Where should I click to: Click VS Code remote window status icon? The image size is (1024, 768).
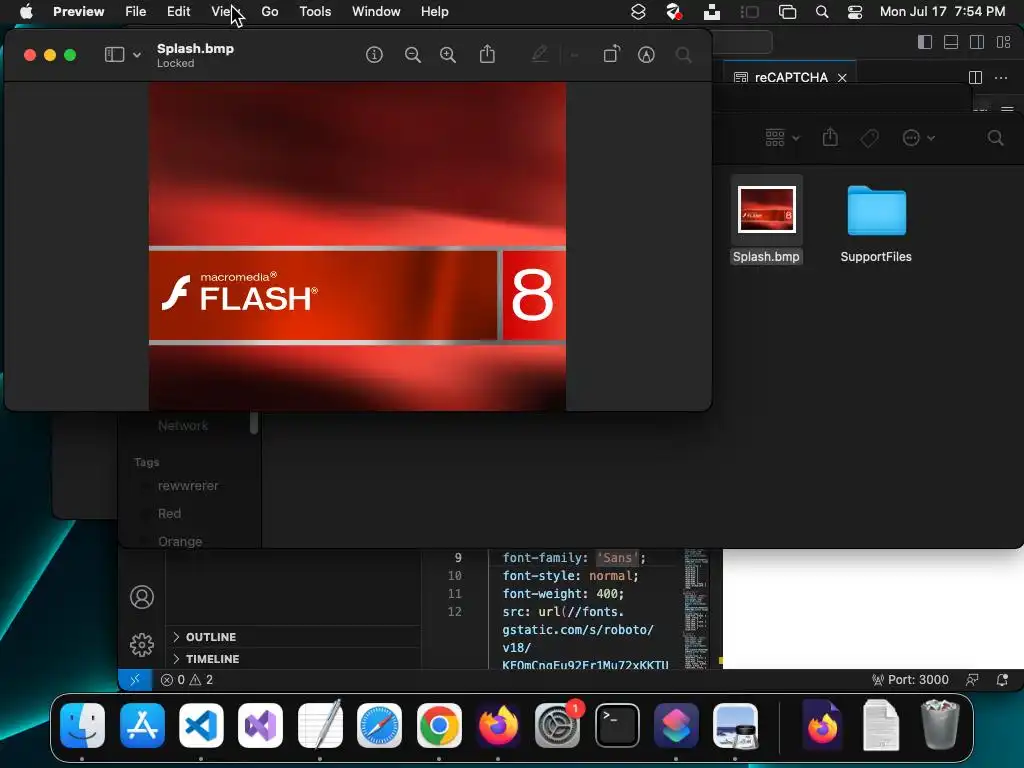(x=135, y=680)
